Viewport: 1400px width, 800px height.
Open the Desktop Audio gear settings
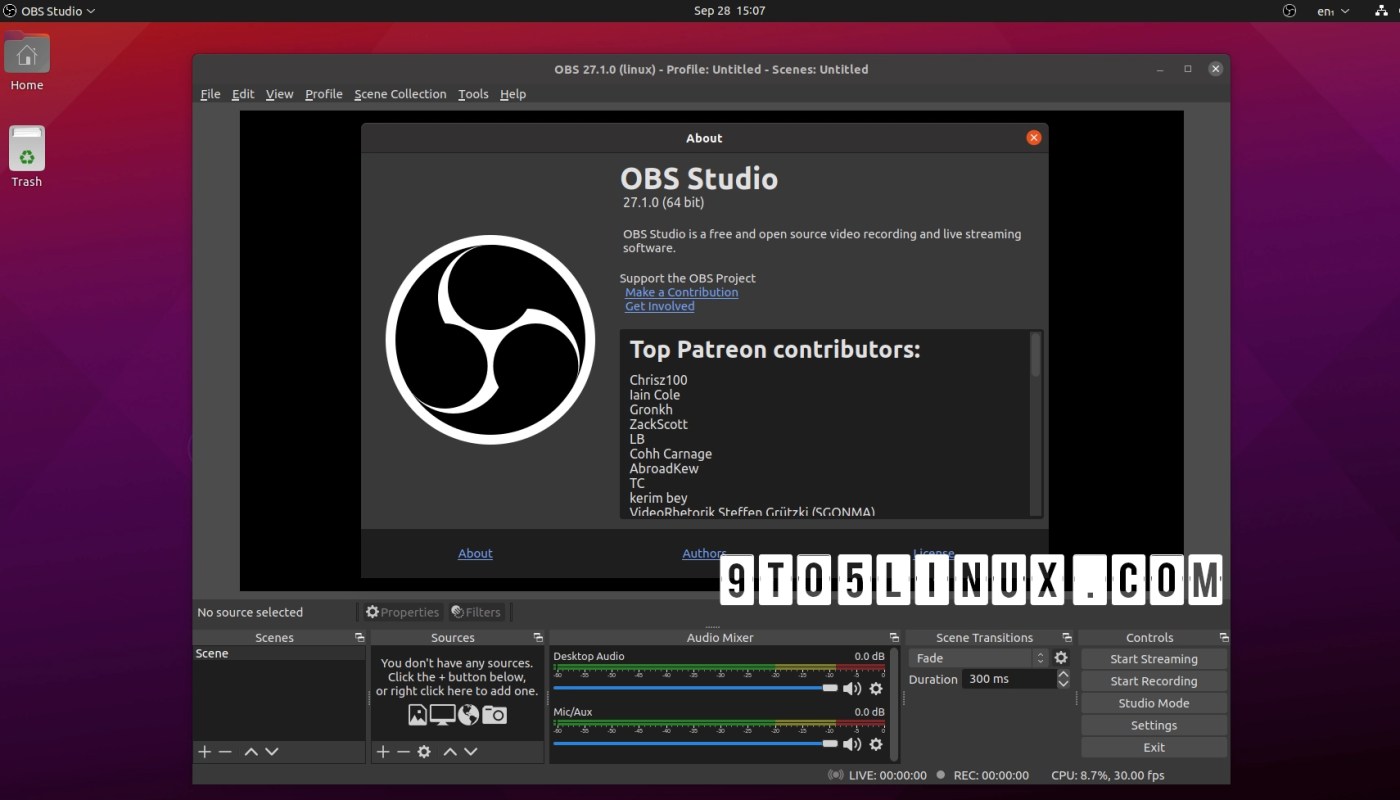pos(876,688)
